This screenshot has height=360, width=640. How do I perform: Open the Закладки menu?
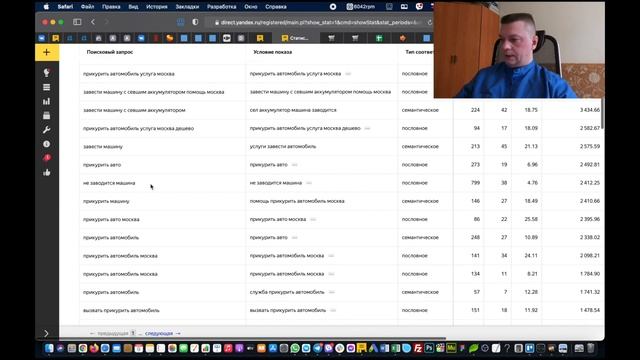pos(187,7)
